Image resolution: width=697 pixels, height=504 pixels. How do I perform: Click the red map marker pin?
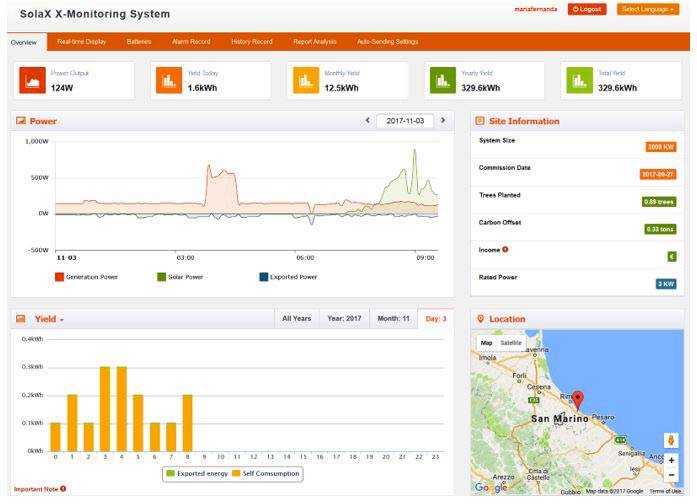[577, 400]
